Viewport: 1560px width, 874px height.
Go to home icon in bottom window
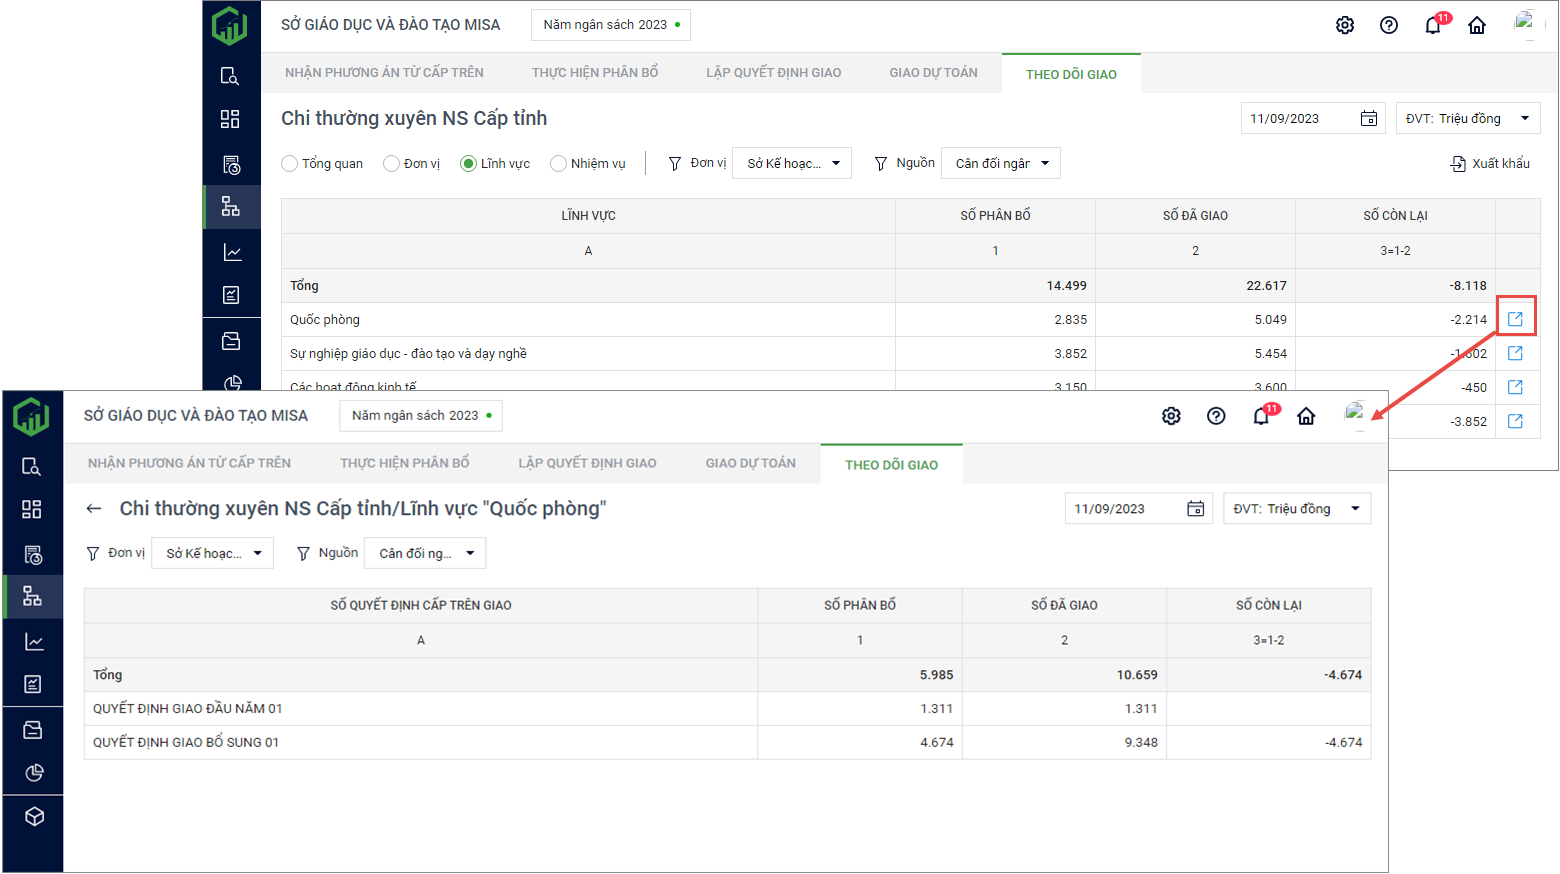[x=1306, y=416]
